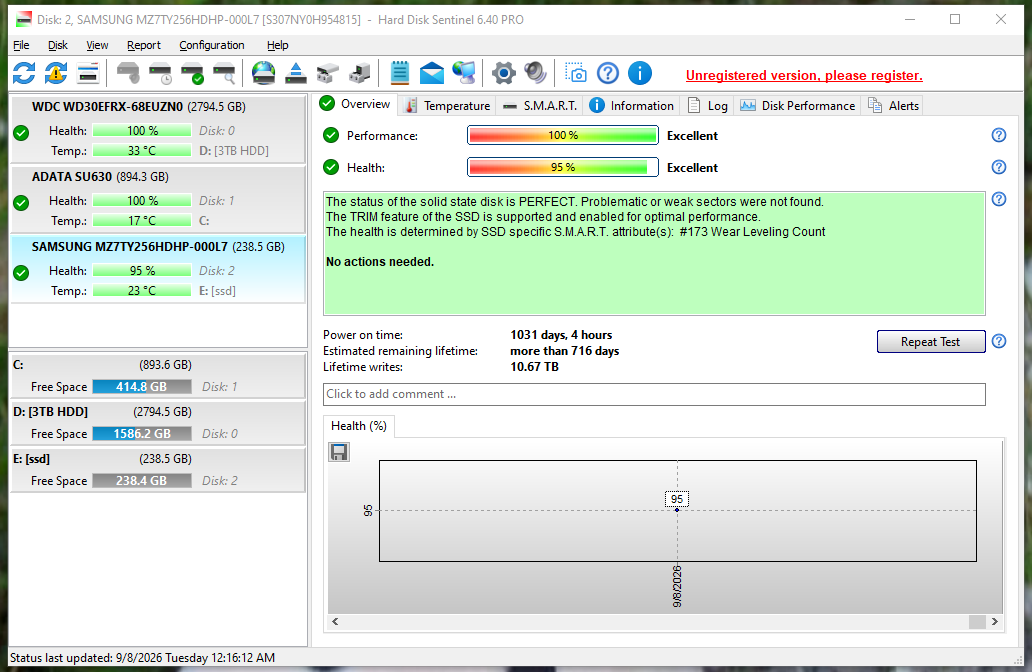Click the blue refresh arrows icon
Viewport: 1032px width, 672px height.
click(24, 73)
